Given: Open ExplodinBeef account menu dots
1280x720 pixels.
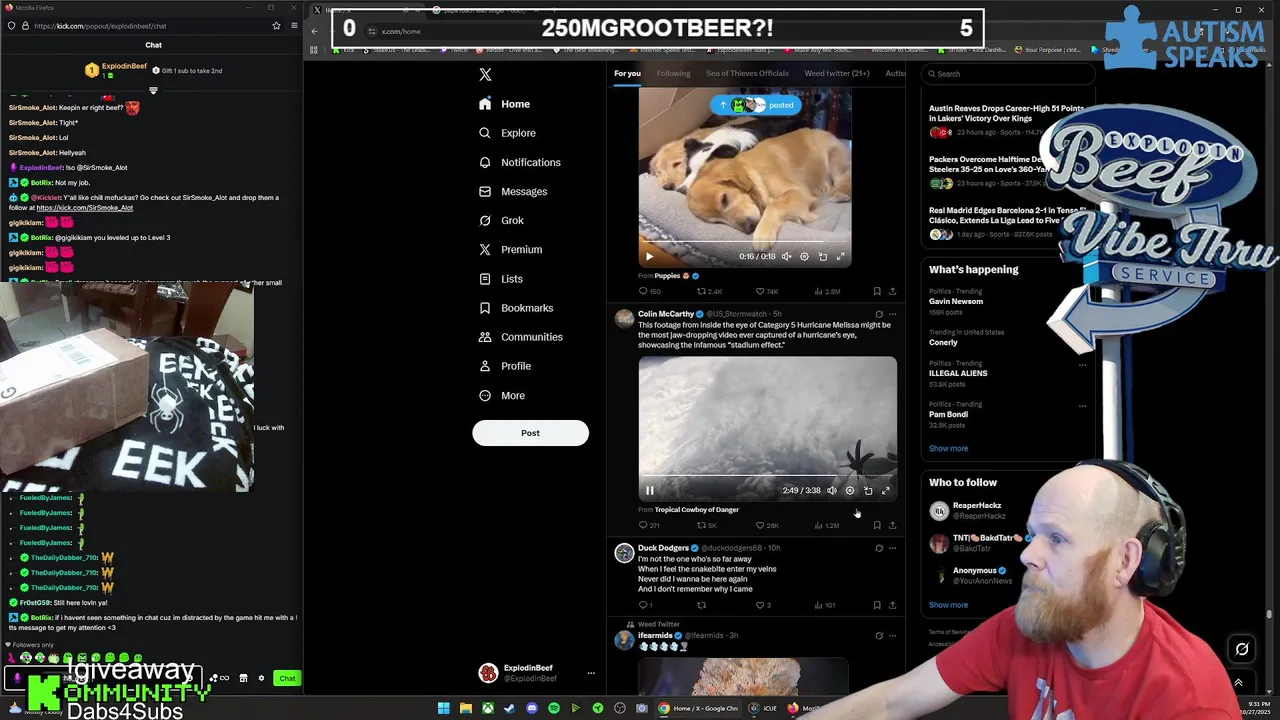Looking at the screenshot, I should coord(590,673).
